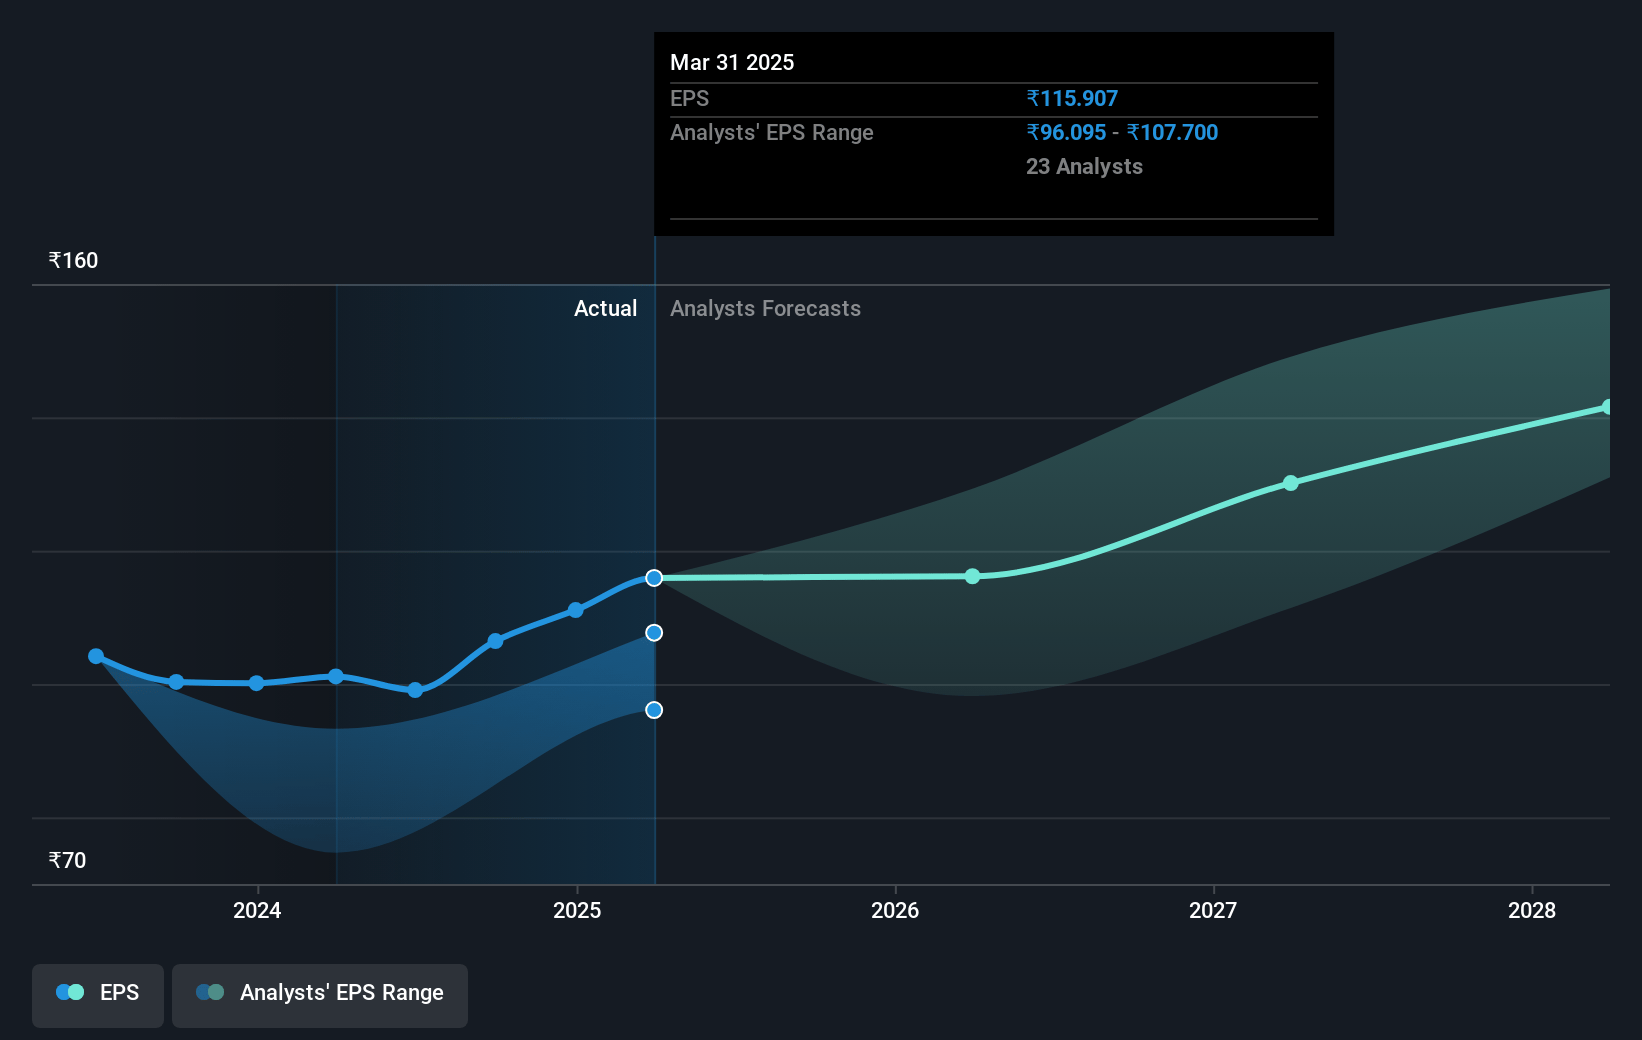This screenshot has height=1040, width=1642.
Task: Click the 2024 x-axis label
Action: (257, 910)
